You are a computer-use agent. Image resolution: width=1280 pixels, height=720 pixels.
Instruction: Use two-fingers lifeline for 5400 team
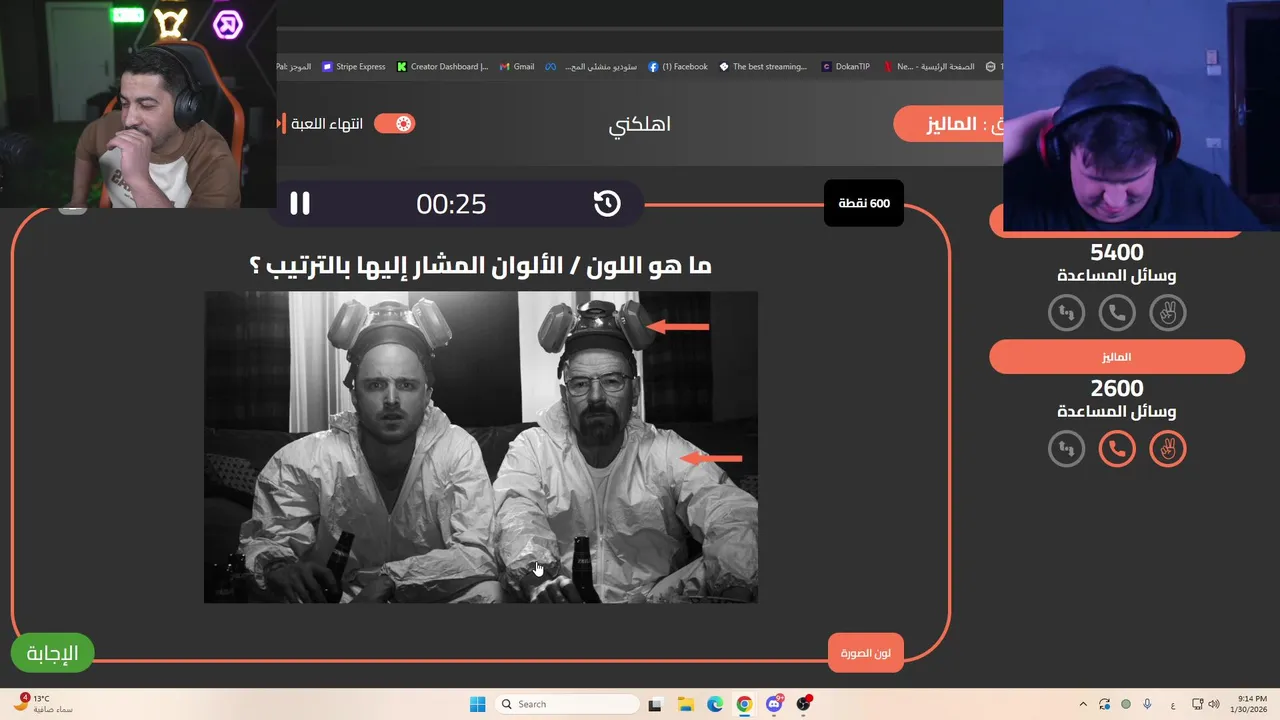[1167, 313]
